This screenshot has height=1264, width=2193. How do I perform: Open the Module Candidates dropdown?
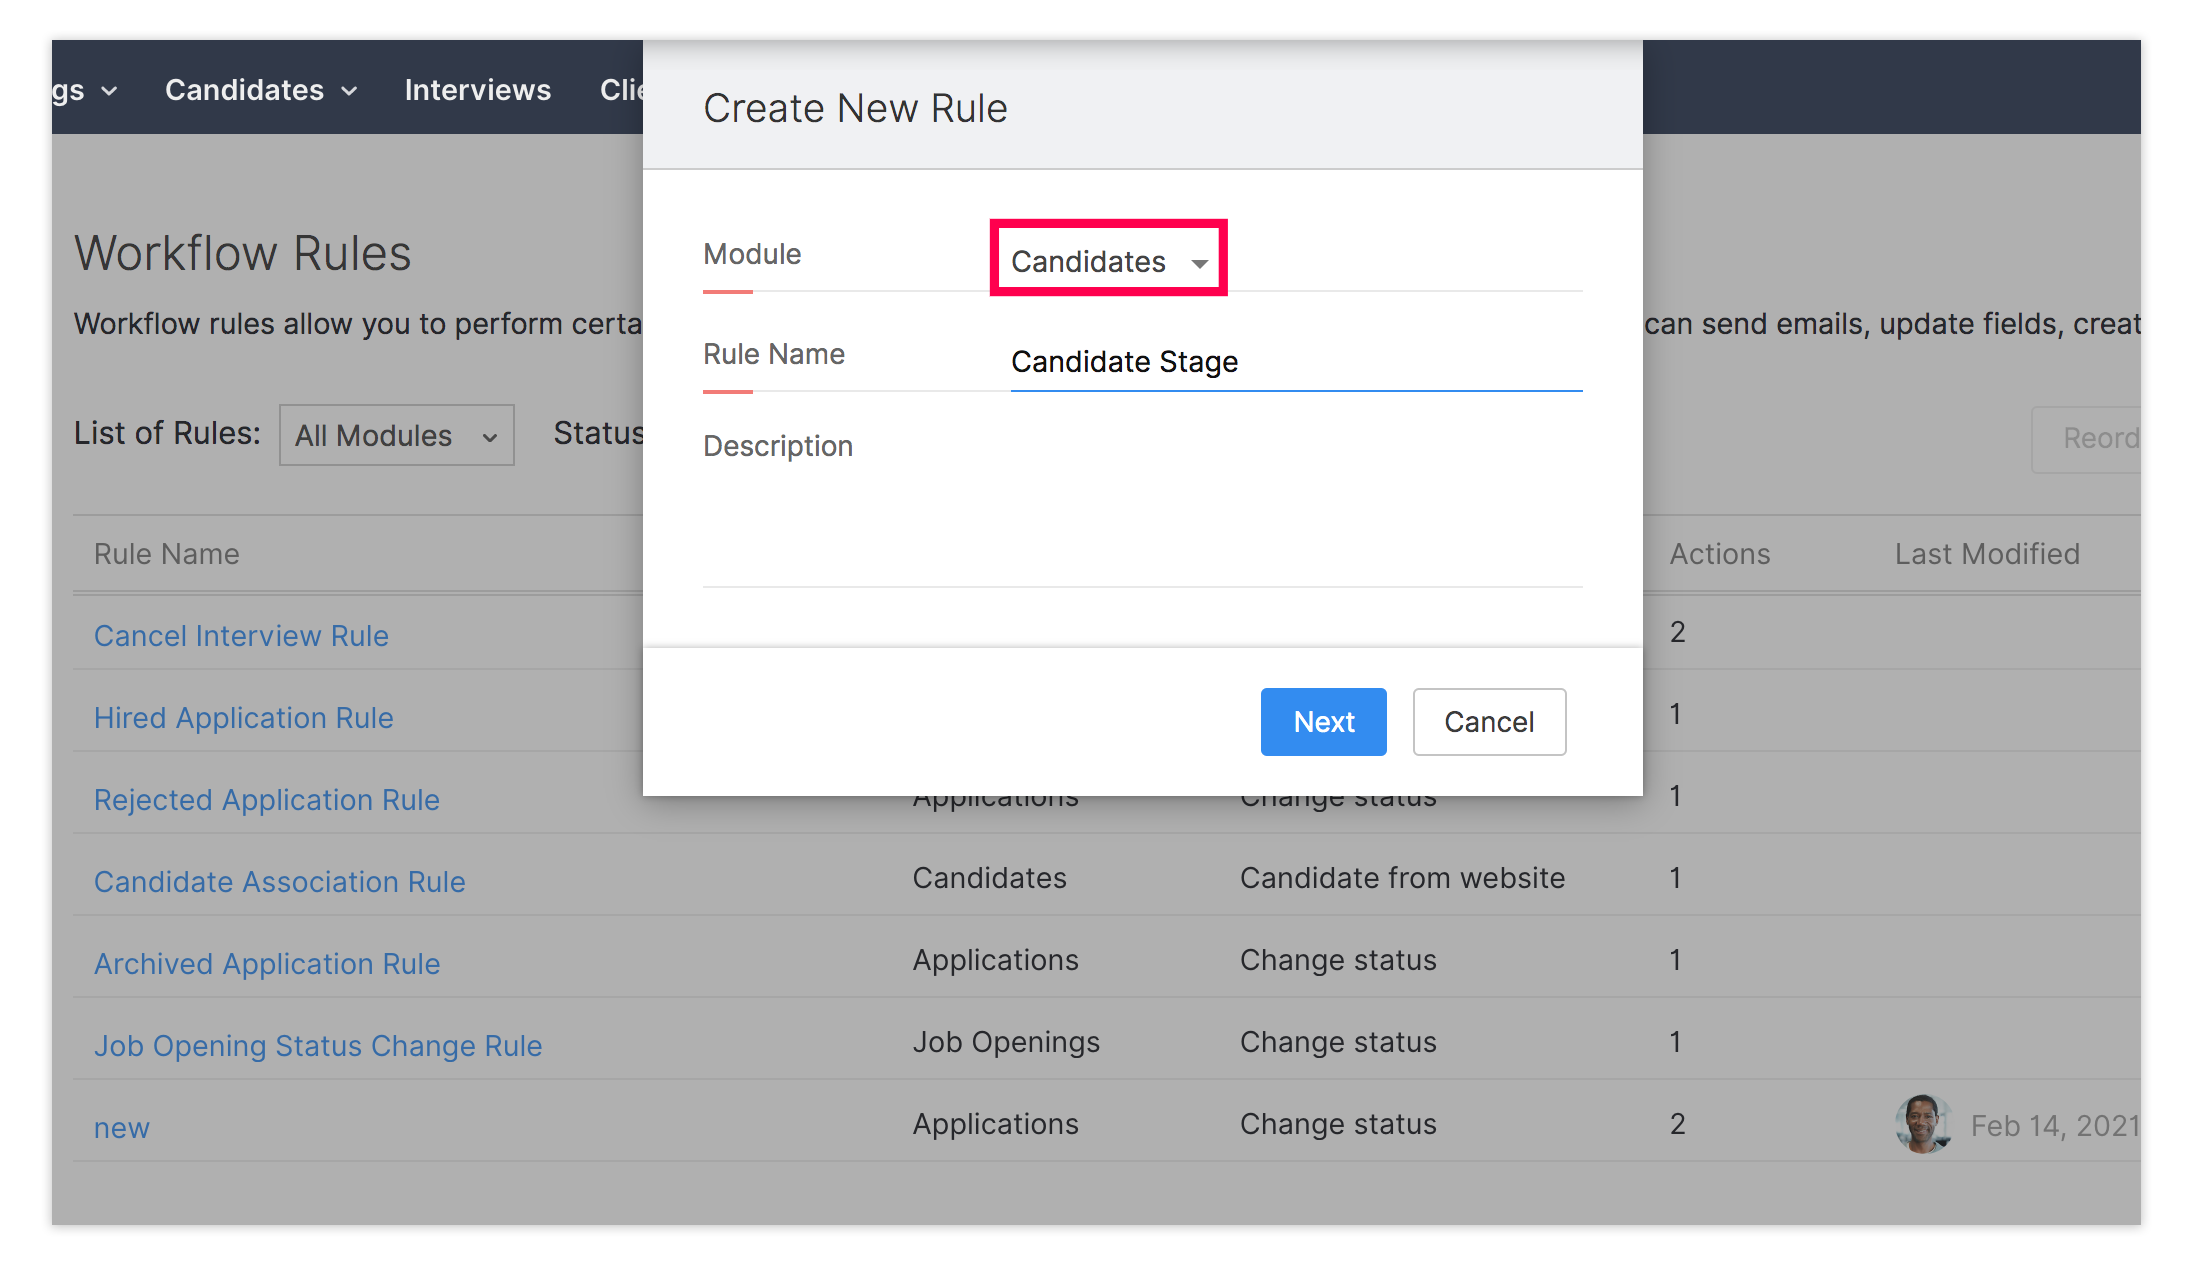1107,261
